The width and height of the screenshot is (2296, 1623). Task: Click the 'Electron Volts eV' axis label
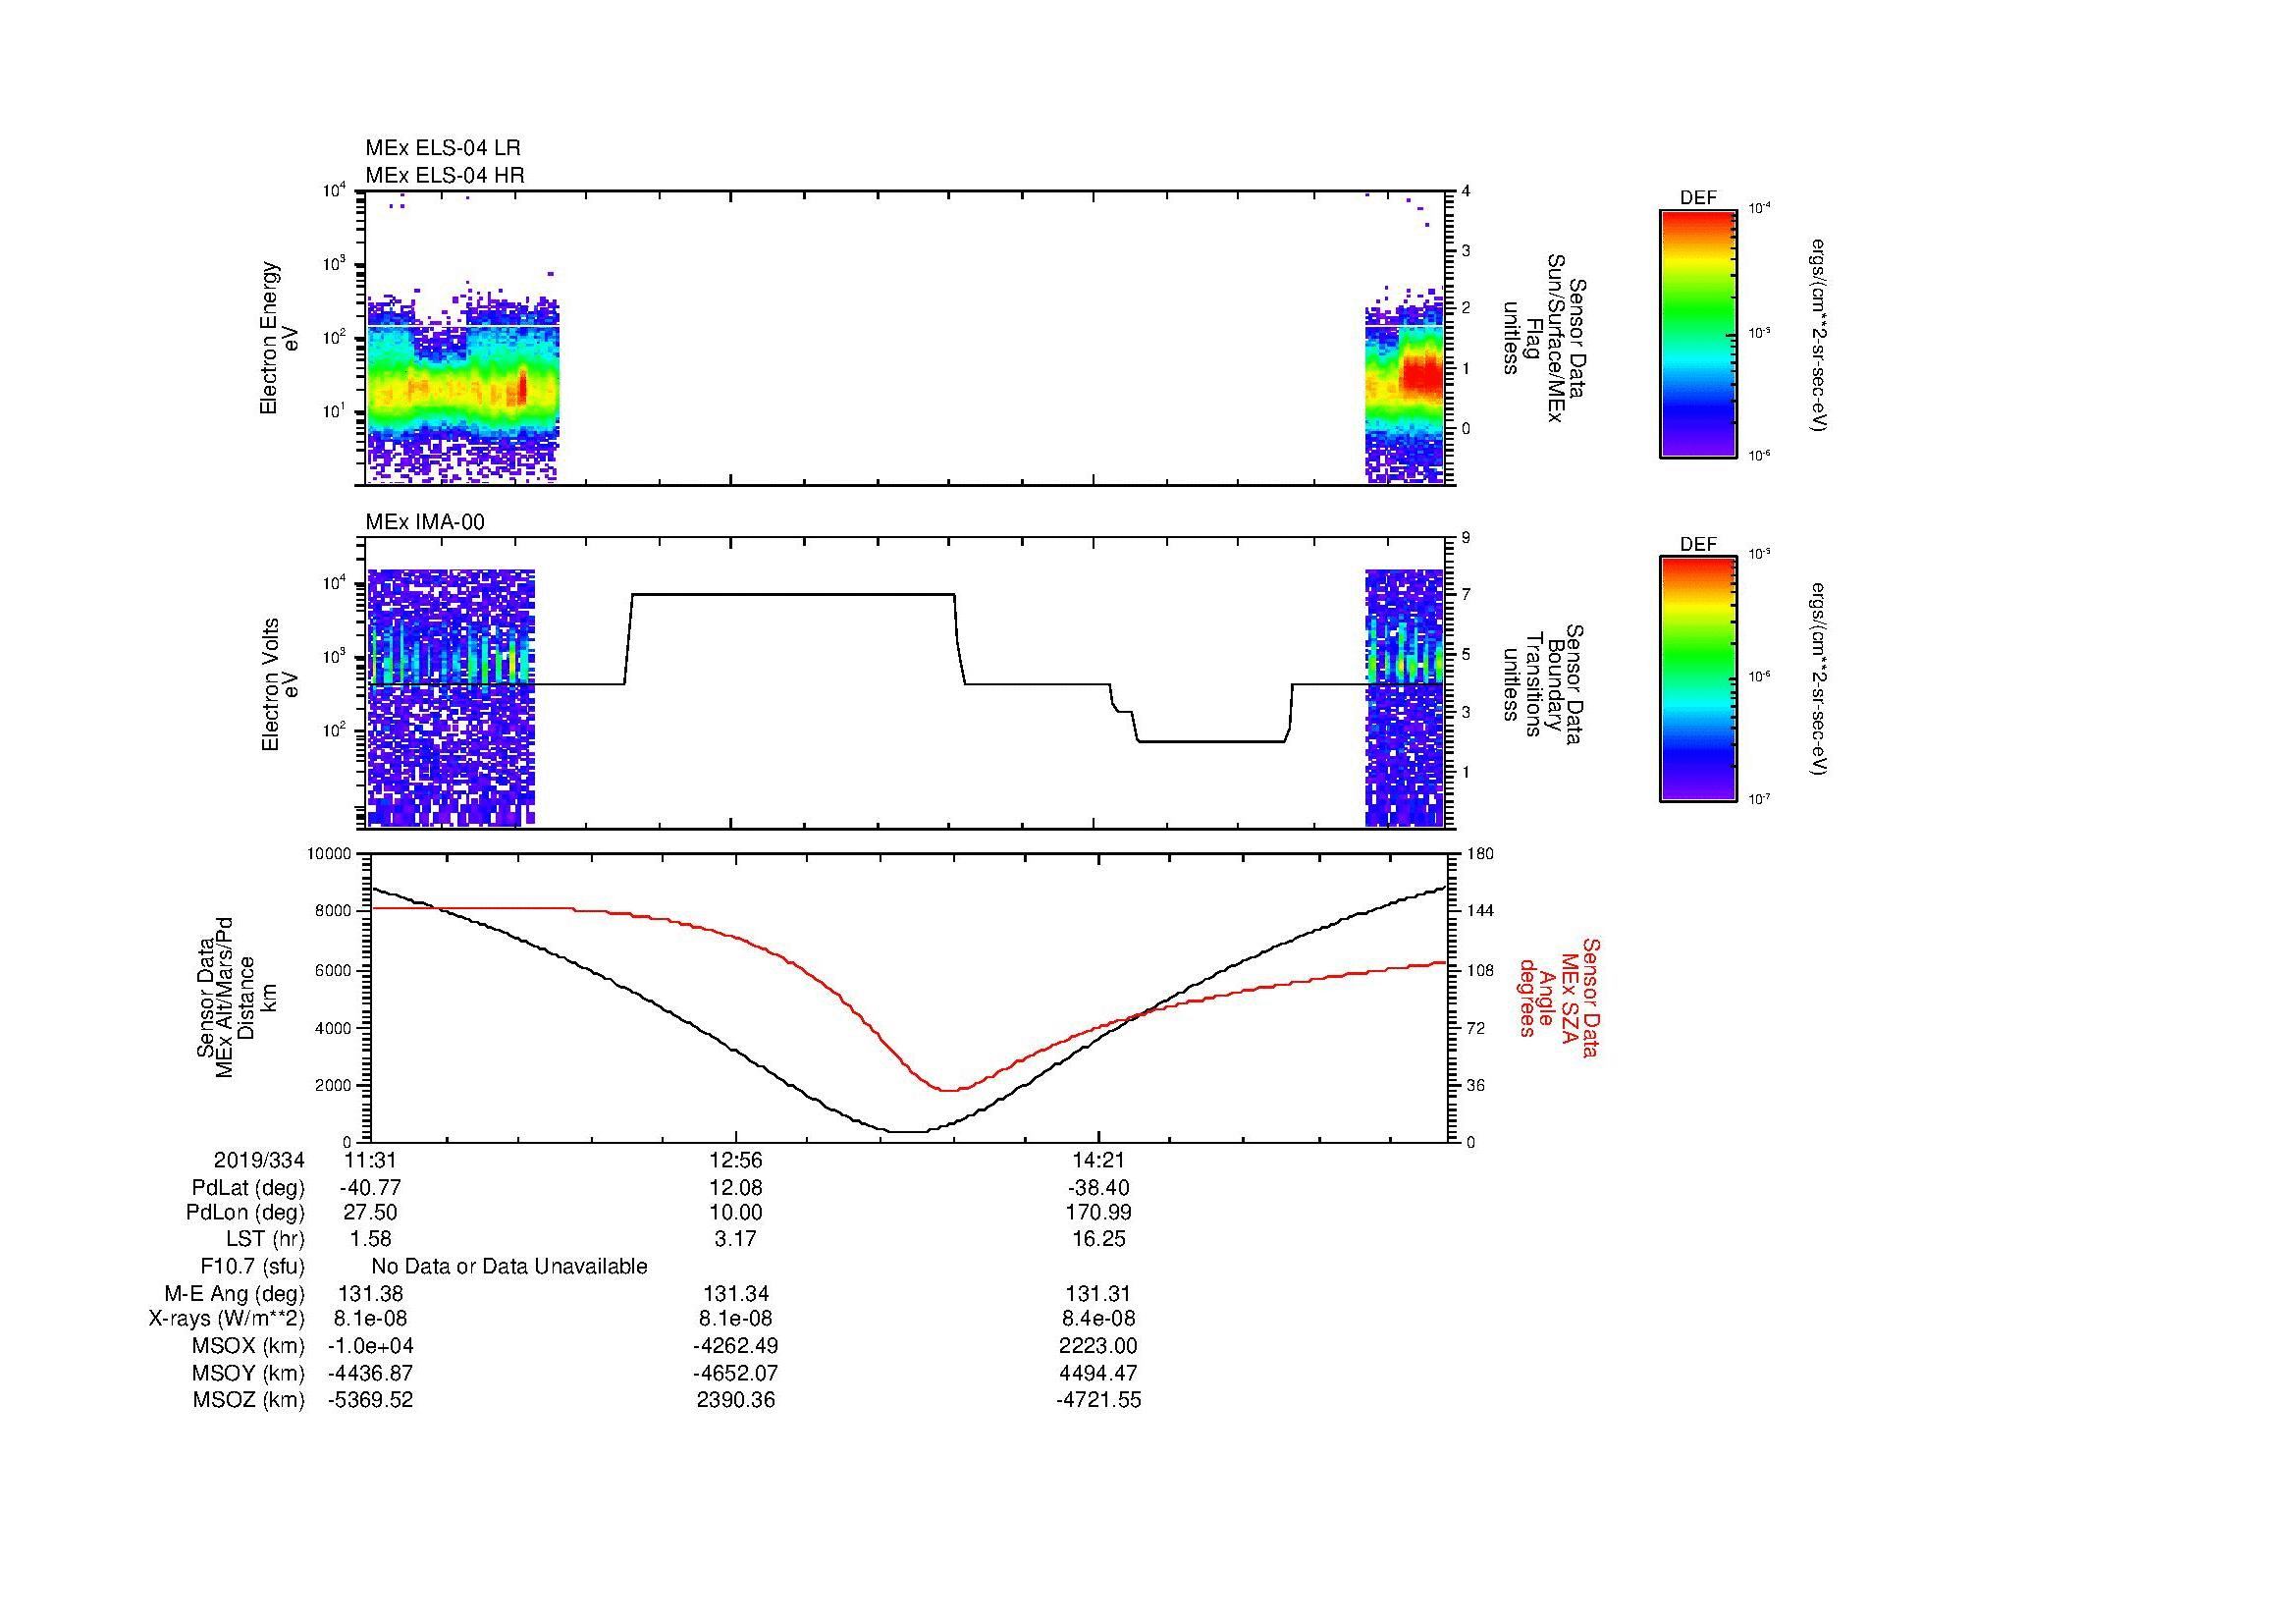[x=279, y=684]
